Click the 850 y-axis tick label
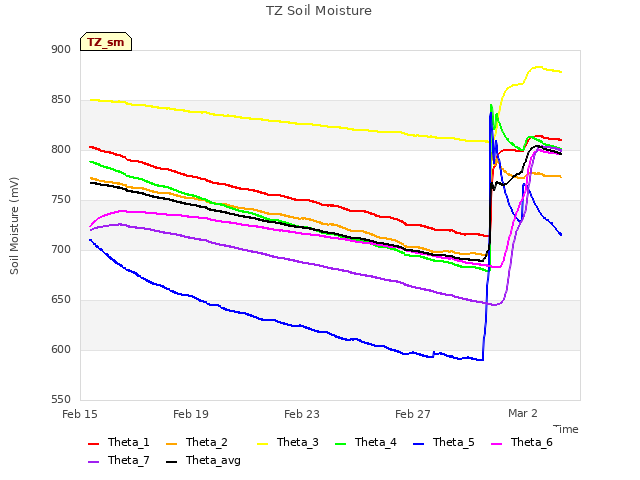Viewport: 640px width, 480px height. tap(61, 100)
